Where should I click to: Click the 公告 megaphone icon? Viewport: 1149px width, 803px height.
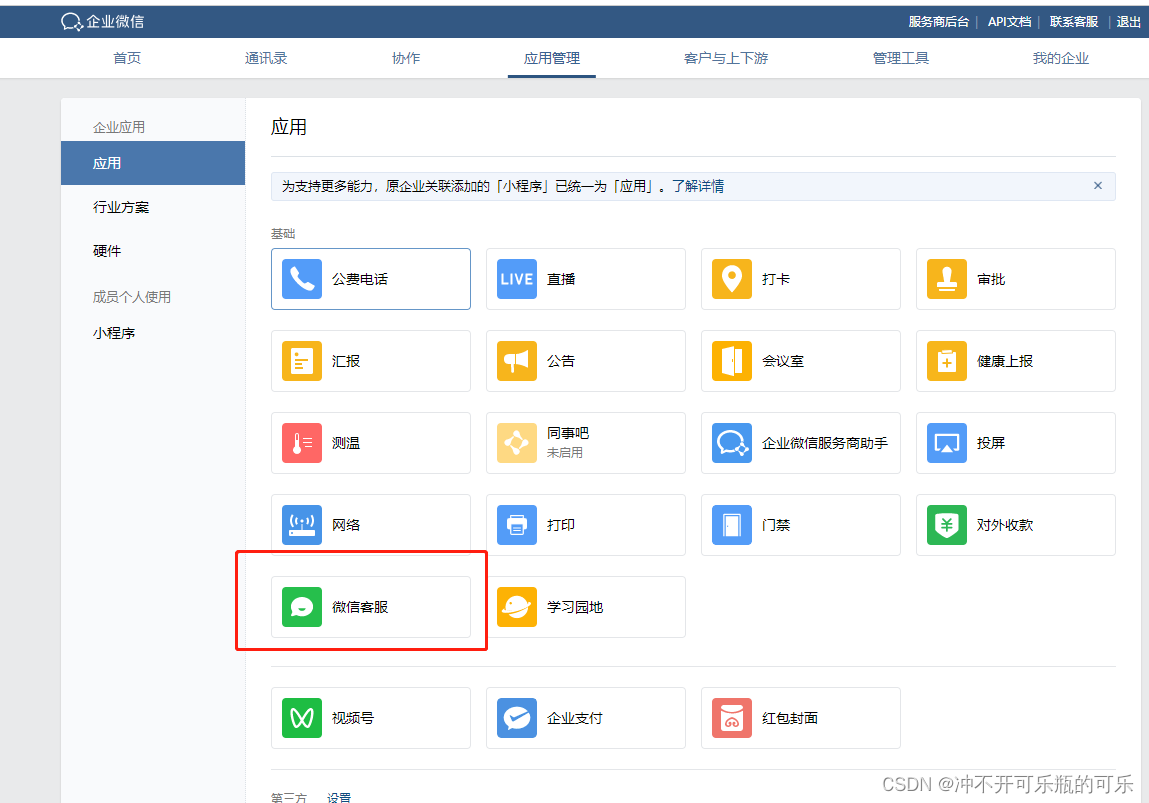[517, 361]
